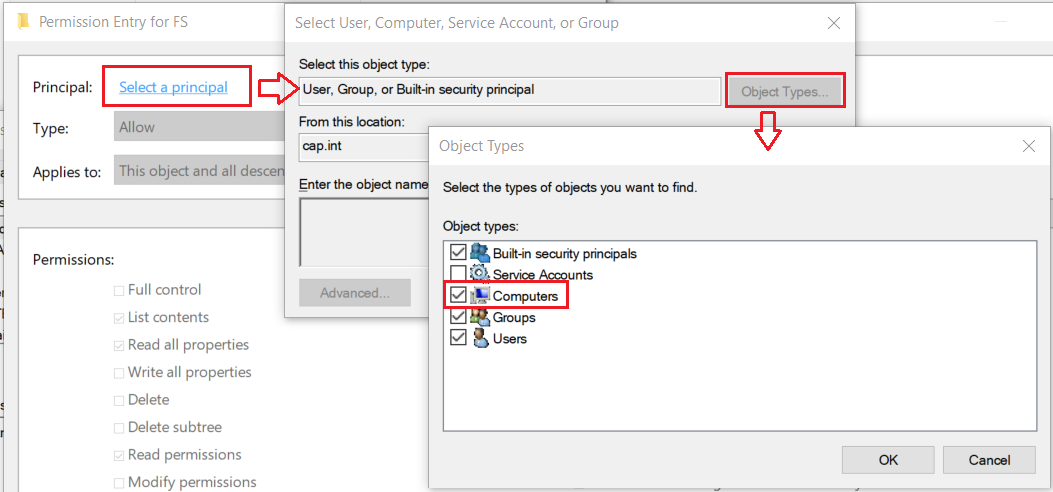Click Cancel in Object Types dialog
Screen dimensions: 1053x492
point(989,460)
